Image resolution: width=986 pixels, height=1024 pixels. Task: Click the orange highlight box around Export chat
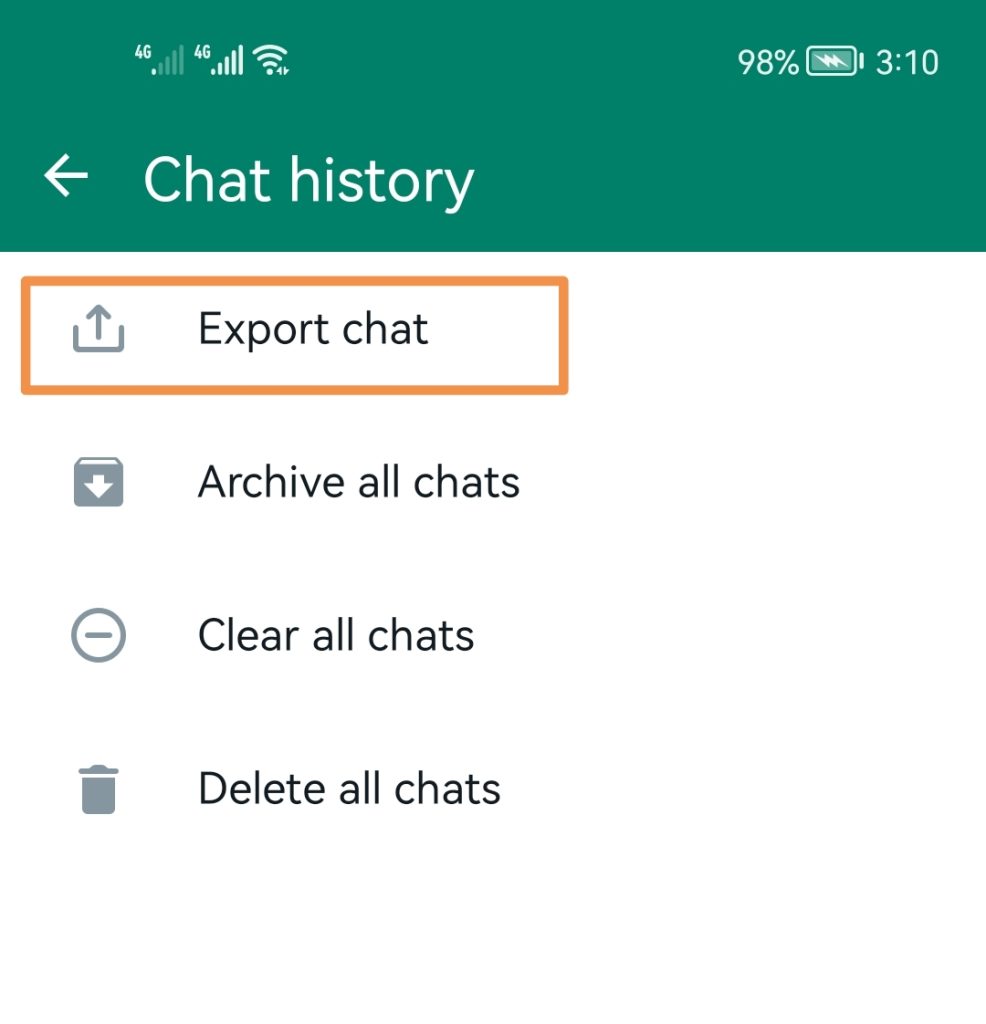(294, 336)
